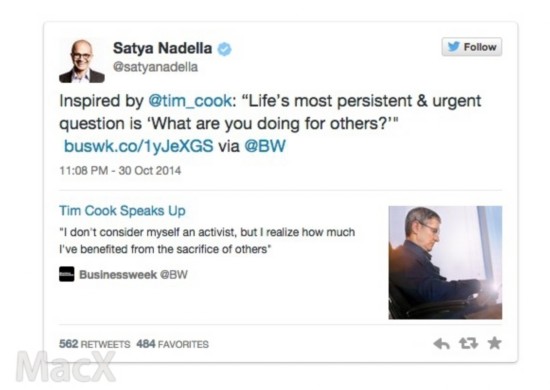
Task: Click the Satya Nadella display name
Action: tap(162, 48)
